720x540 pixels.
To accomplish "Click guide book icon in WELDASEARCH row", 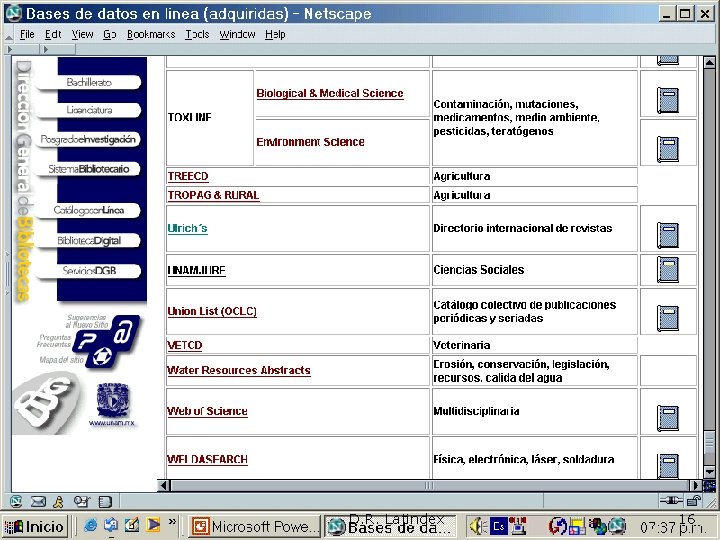I will coord(668,466).
